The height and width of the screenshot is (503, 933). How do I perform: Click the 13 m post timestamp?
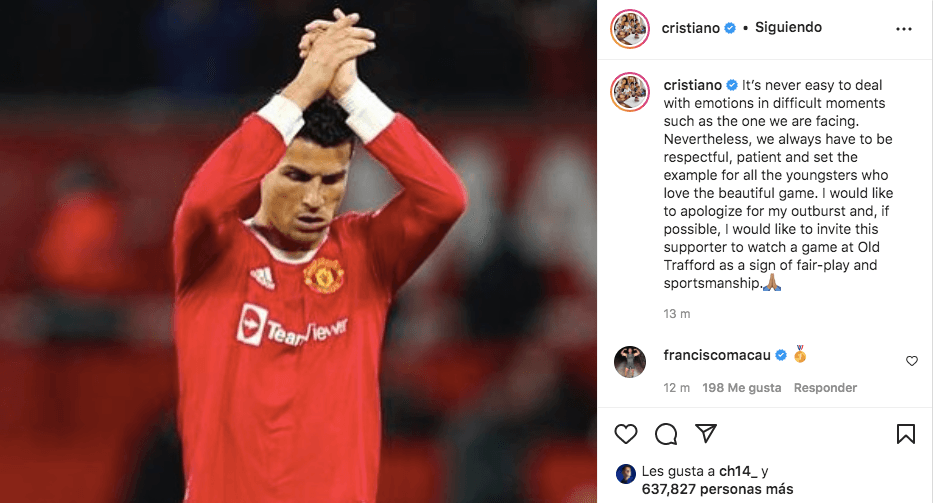pos(677,314)
